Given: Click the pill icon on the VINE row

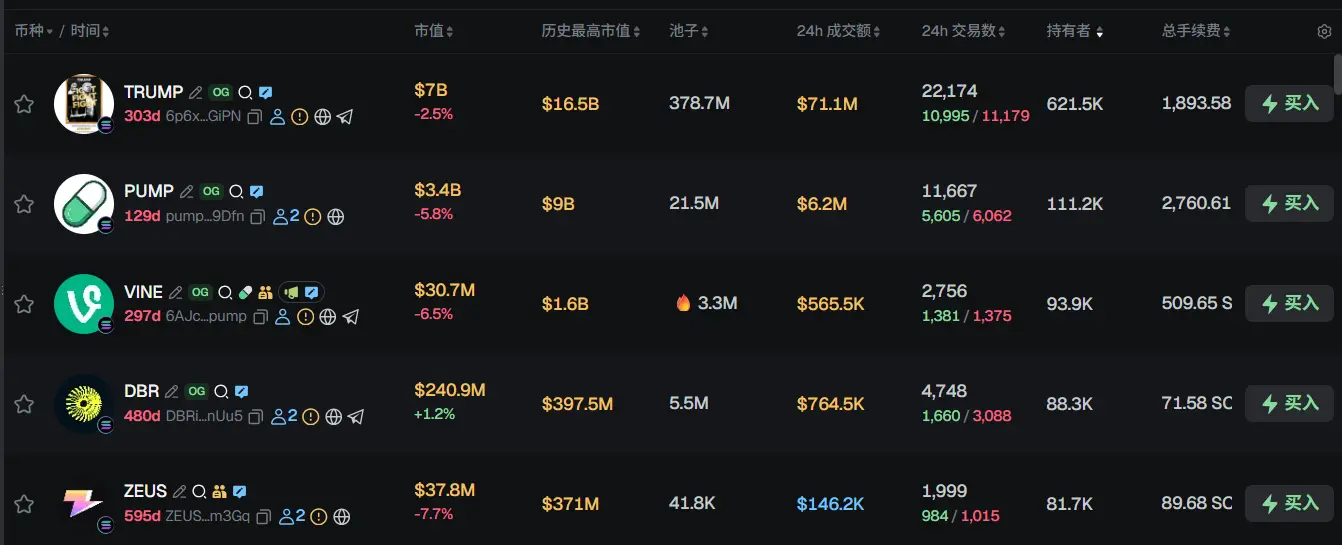Looking at the screenshot, I should (246, 293).
